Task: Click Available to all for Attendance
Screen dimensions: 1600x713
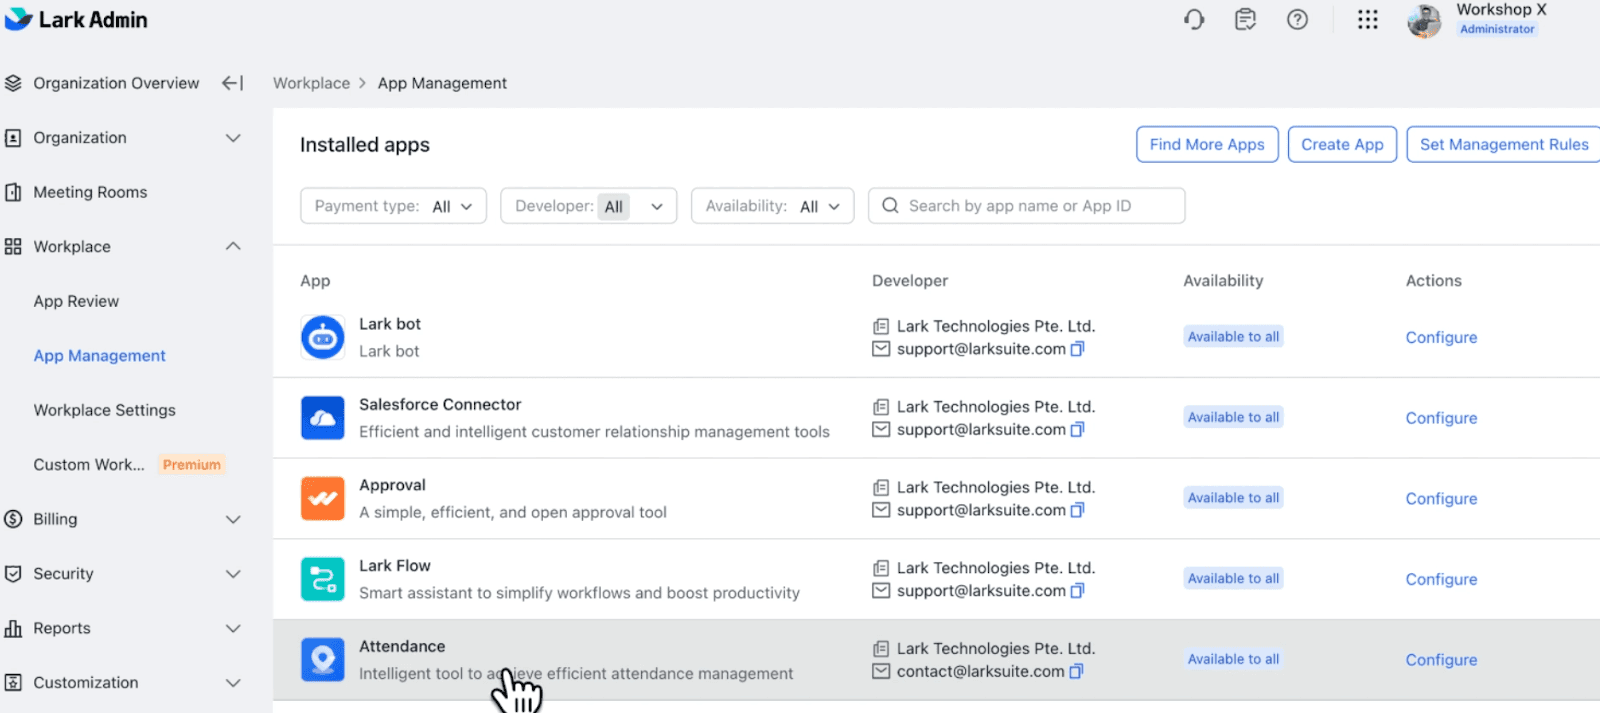Action: pyautogui.click(x=1233, y=659)
